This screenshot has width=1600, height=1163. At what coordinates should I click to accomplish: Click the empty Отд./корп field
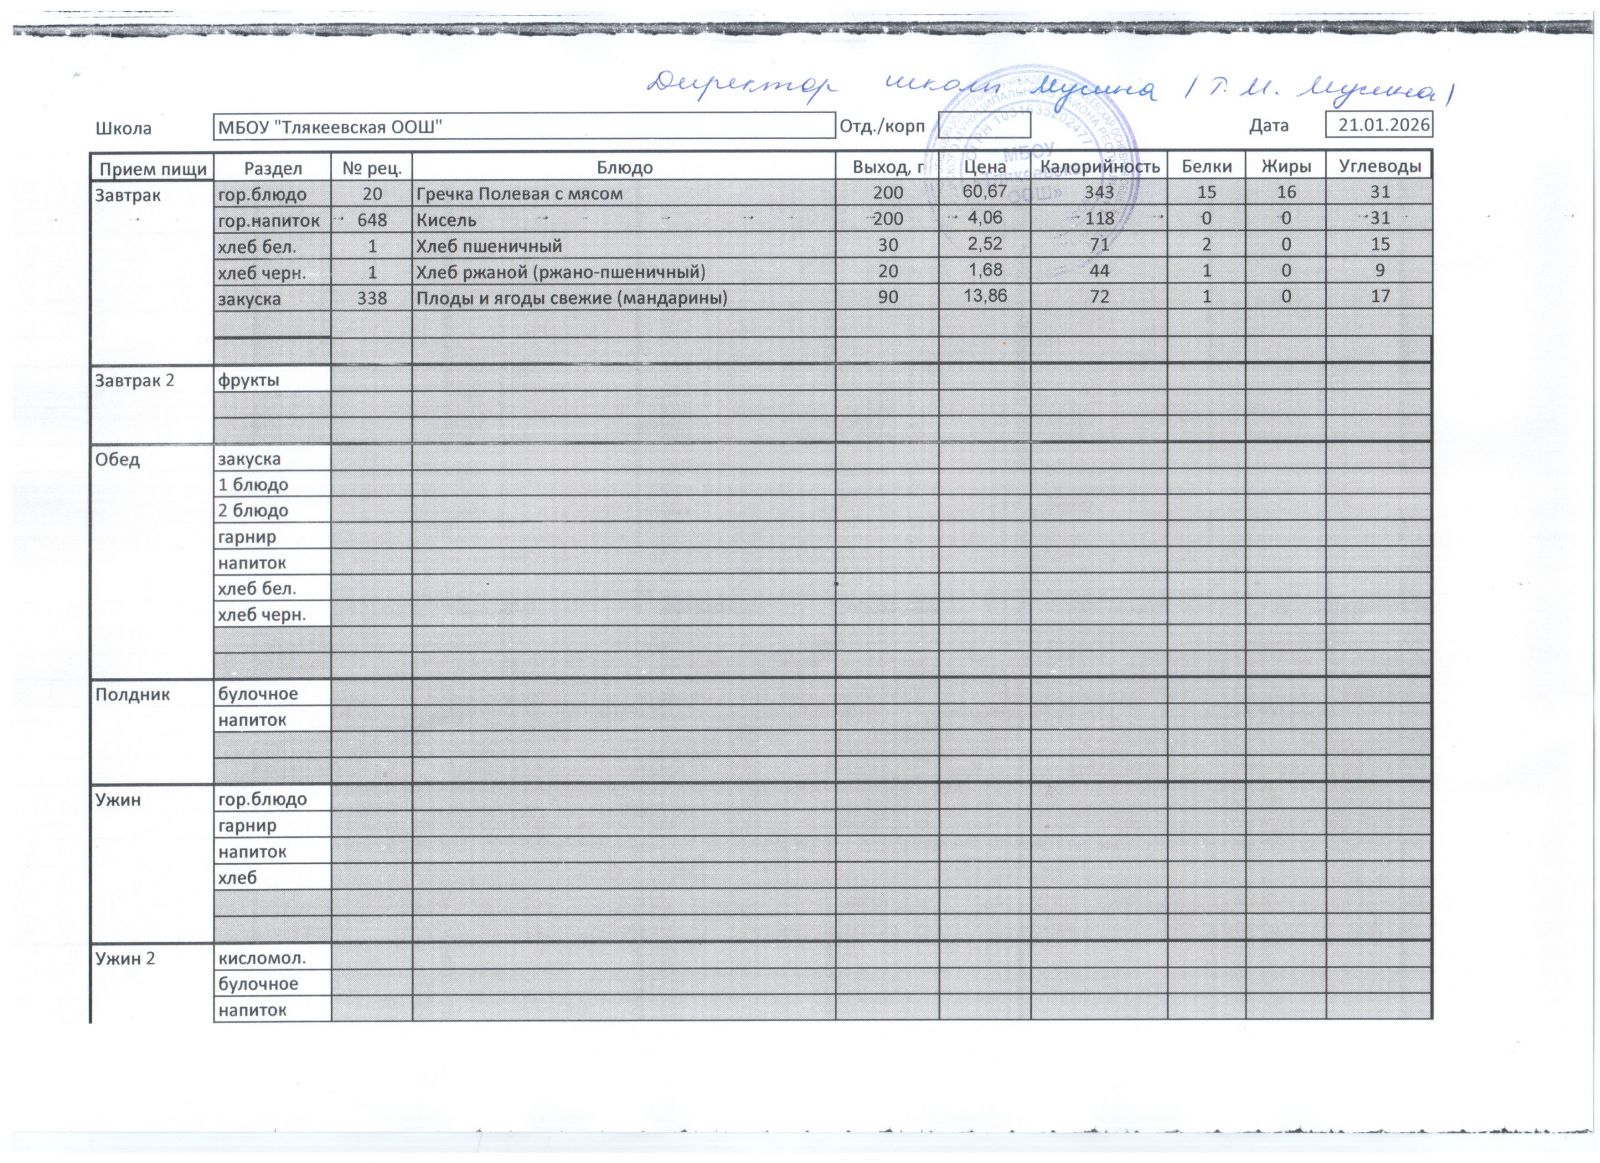(984, 127)
